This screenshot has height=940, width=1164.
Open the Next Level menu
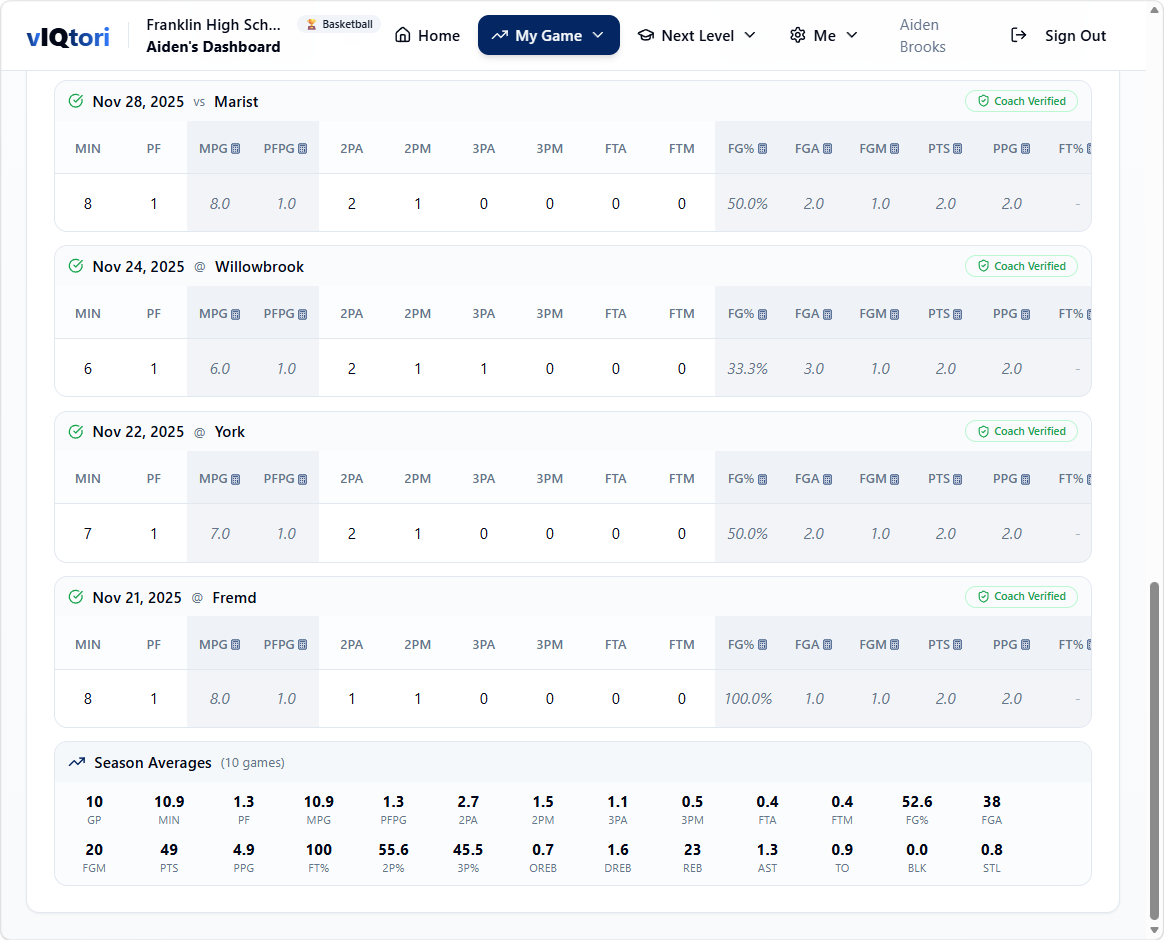pos(697,35)
